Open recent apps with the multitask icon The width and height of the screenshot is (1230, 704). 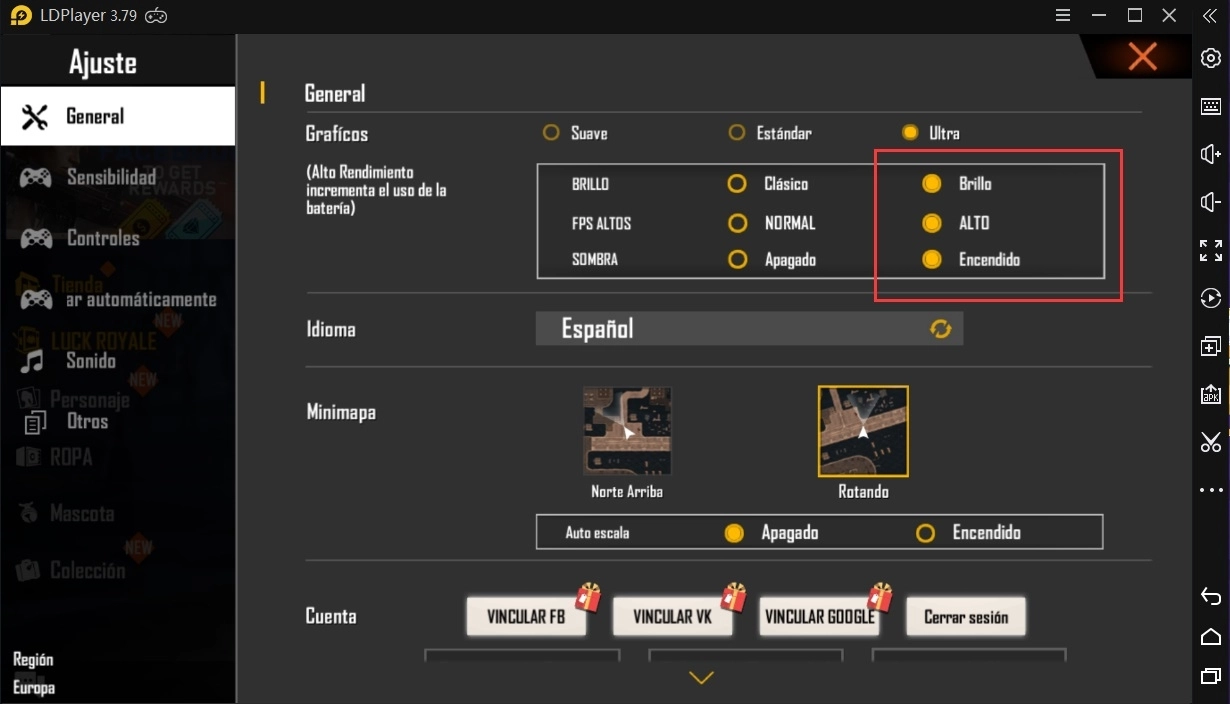click(x=1210, y=675)
